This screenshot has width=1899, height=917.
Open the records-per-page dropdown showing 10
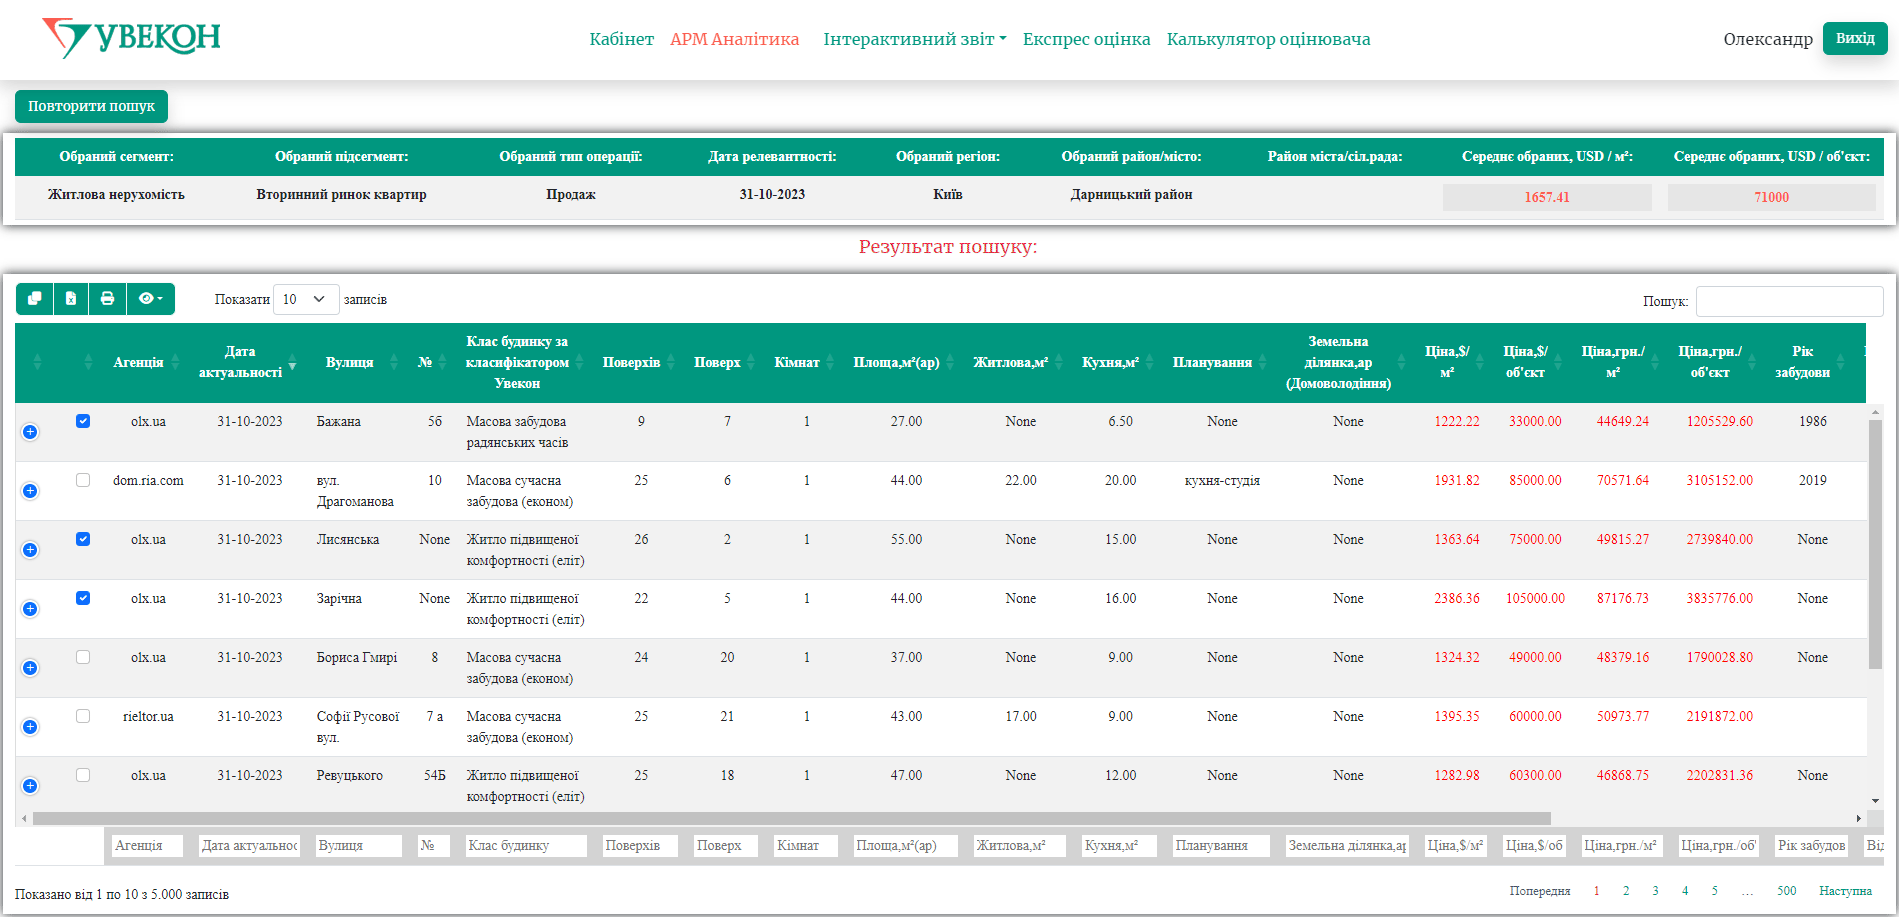point(306,299)
